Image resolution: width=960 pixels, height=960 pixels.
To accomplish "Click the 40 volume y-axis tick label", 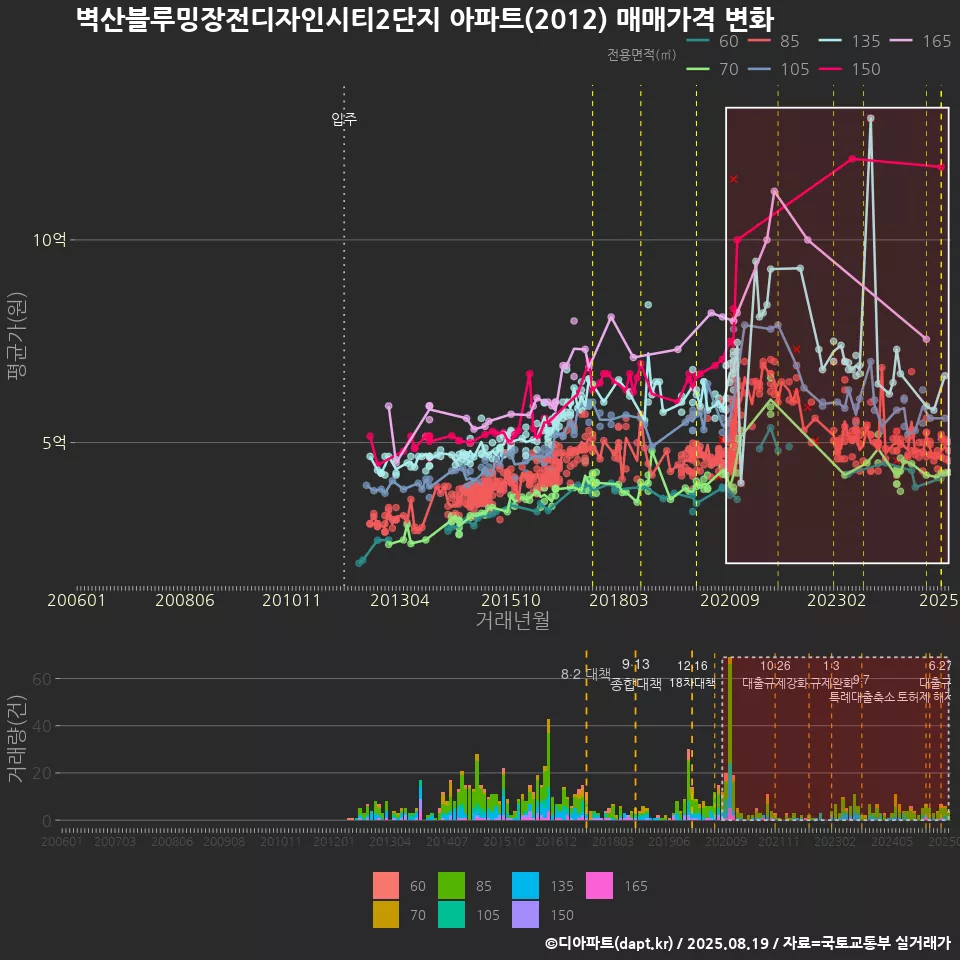I will [x=42, y=726].
